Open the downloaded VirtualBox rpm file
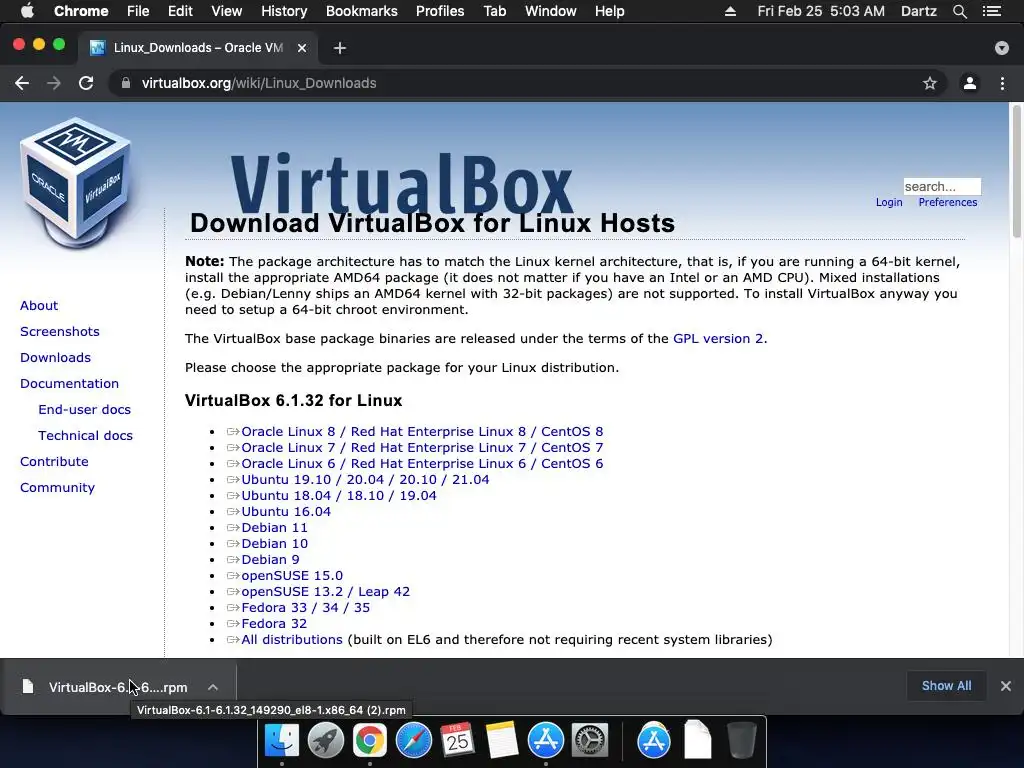This screenshot has width=1024, height=768. [x=118, y=687]
